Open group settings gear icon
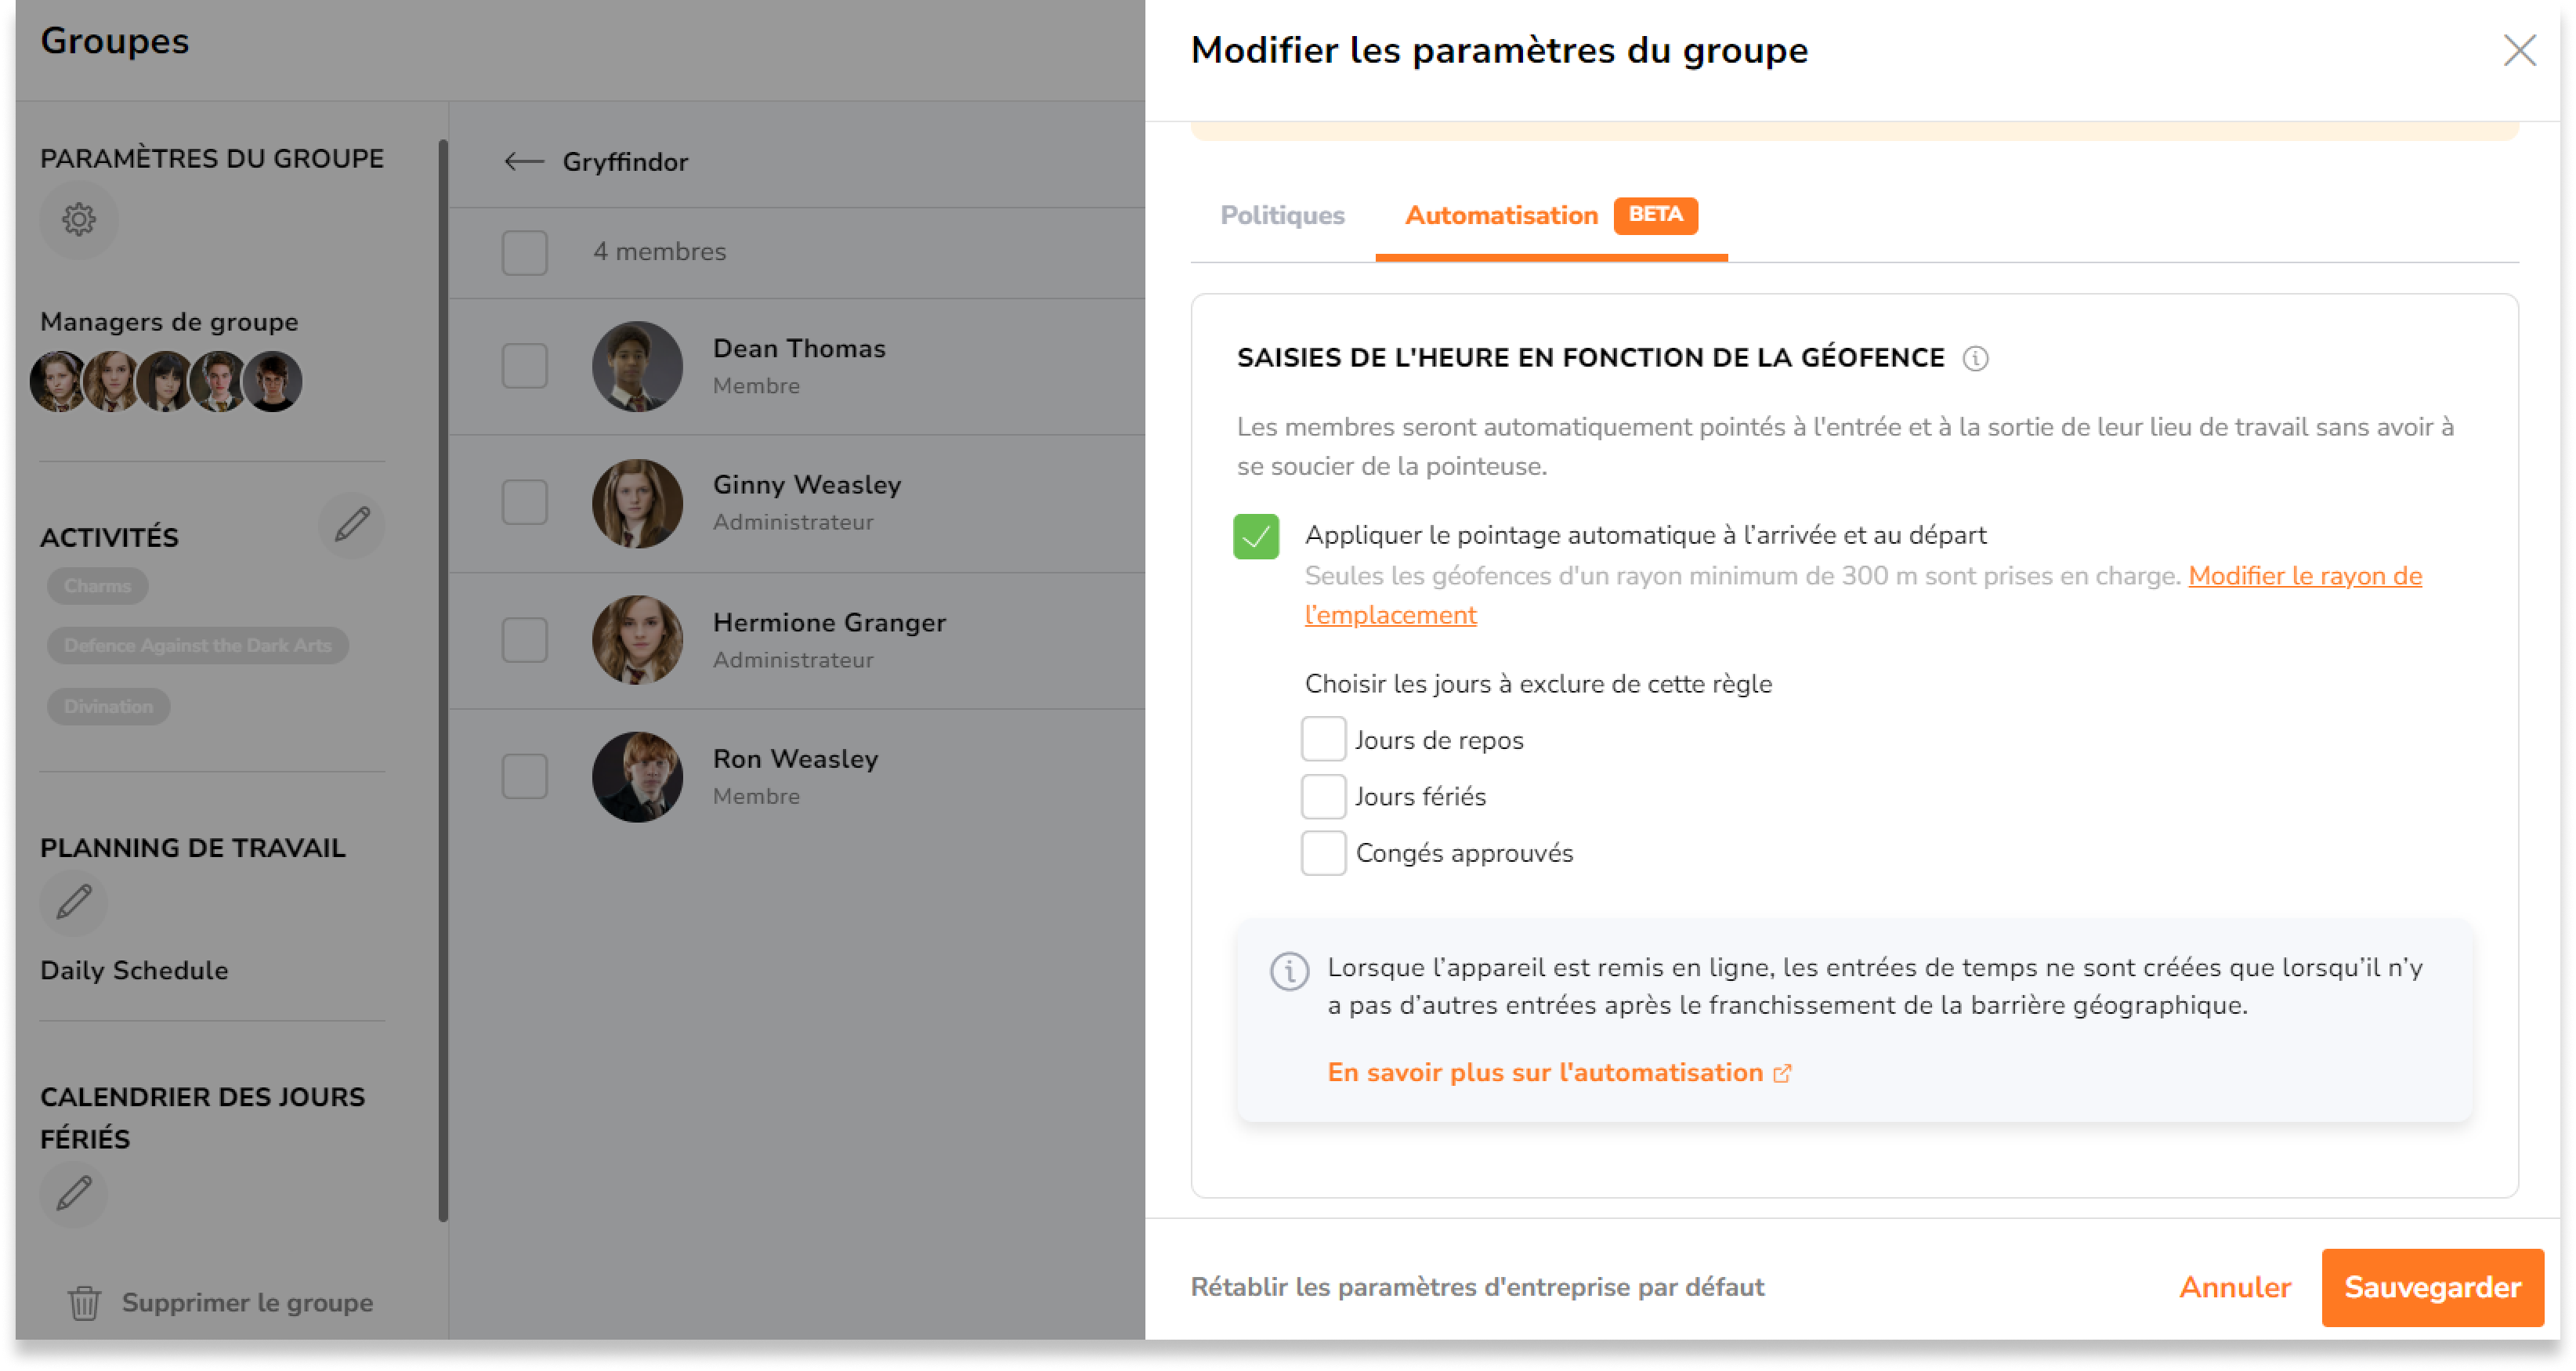Image resolution: width=2576 pixels, height=1371 pixels. pos(79,219)
